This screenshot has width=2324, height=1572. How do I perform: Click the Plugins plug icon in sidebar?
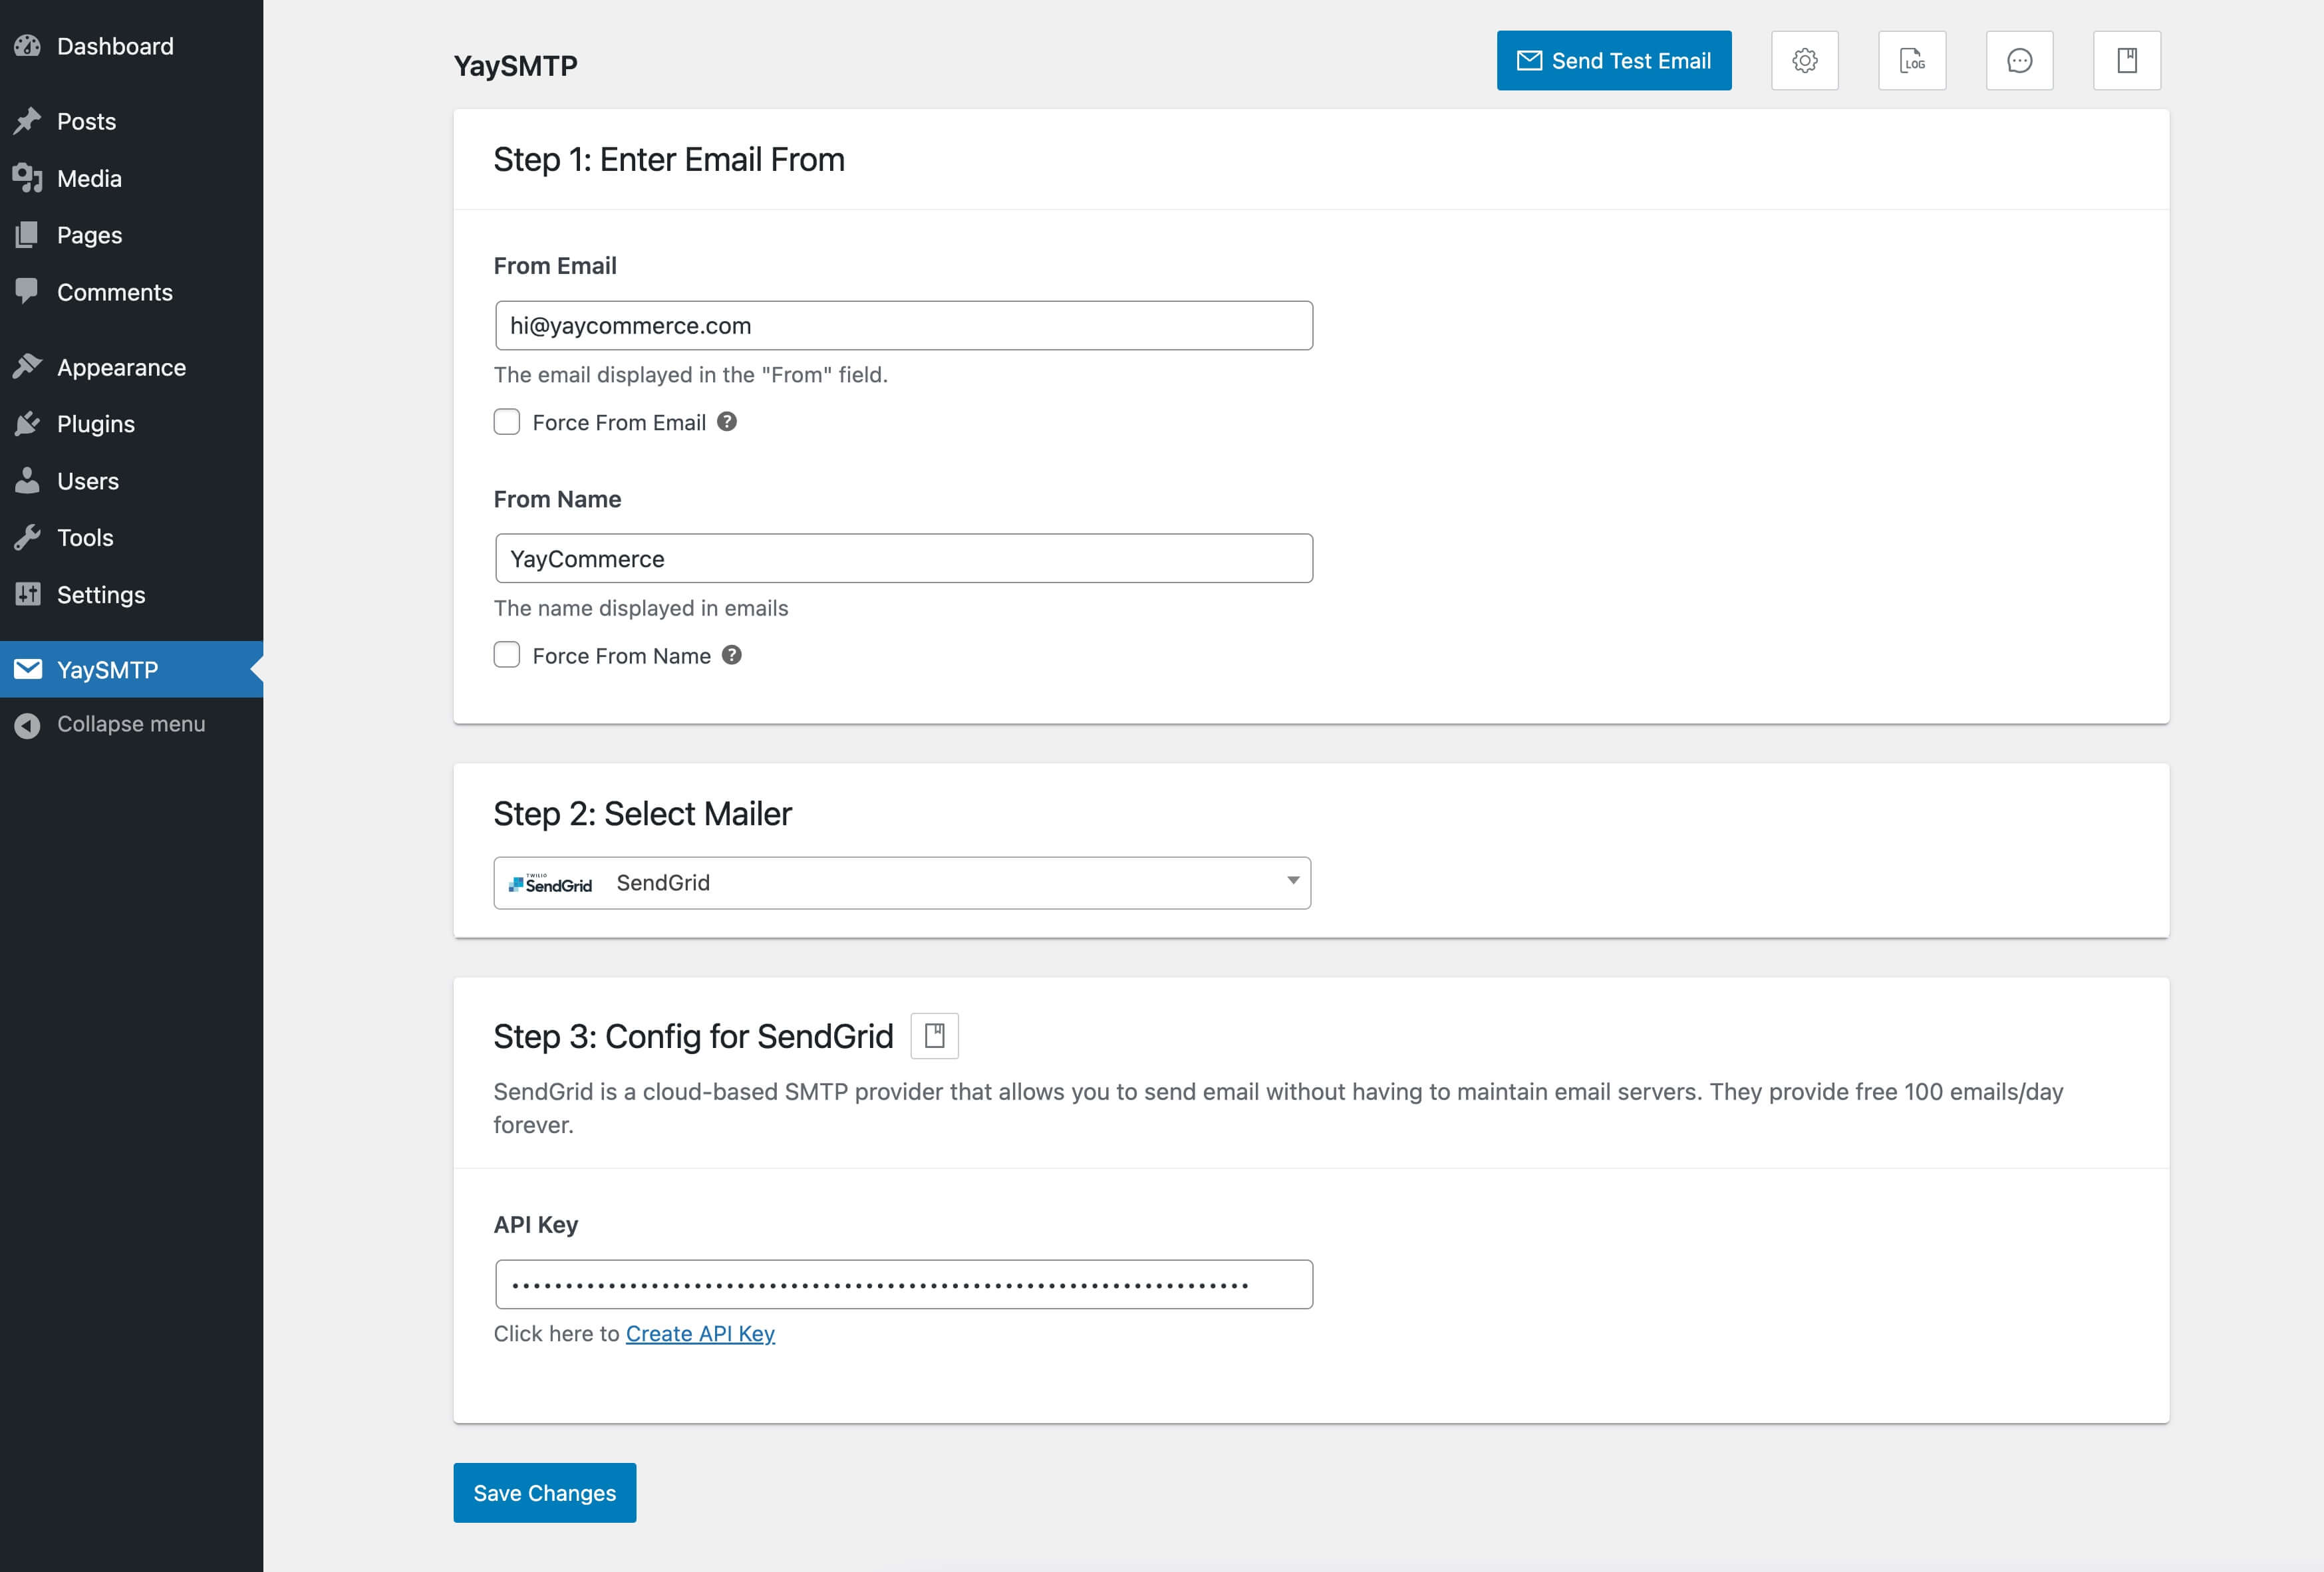(28, 424)
